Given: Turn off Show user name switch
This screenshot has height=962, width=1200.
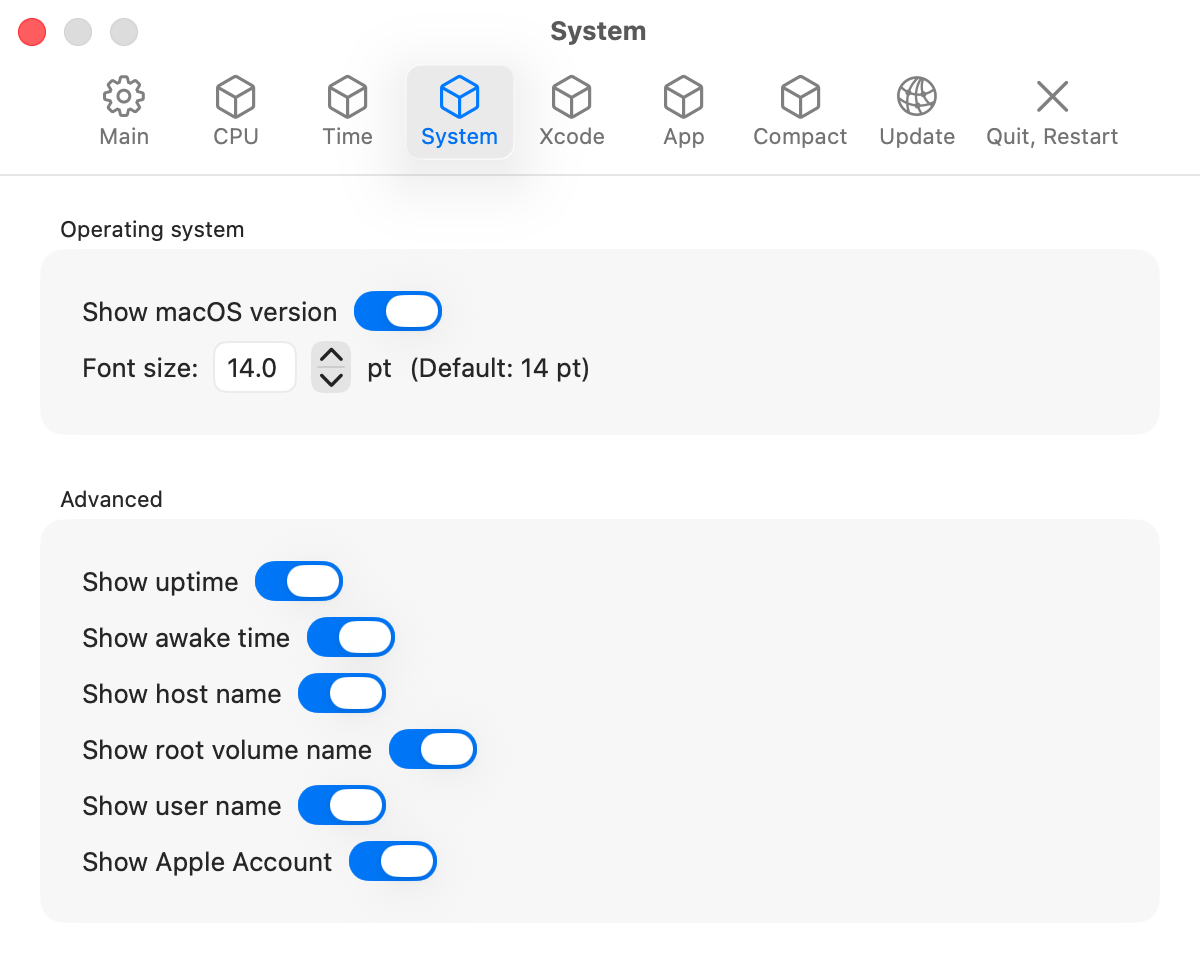Looking at the screenshot, I should [x=342, y=806].
